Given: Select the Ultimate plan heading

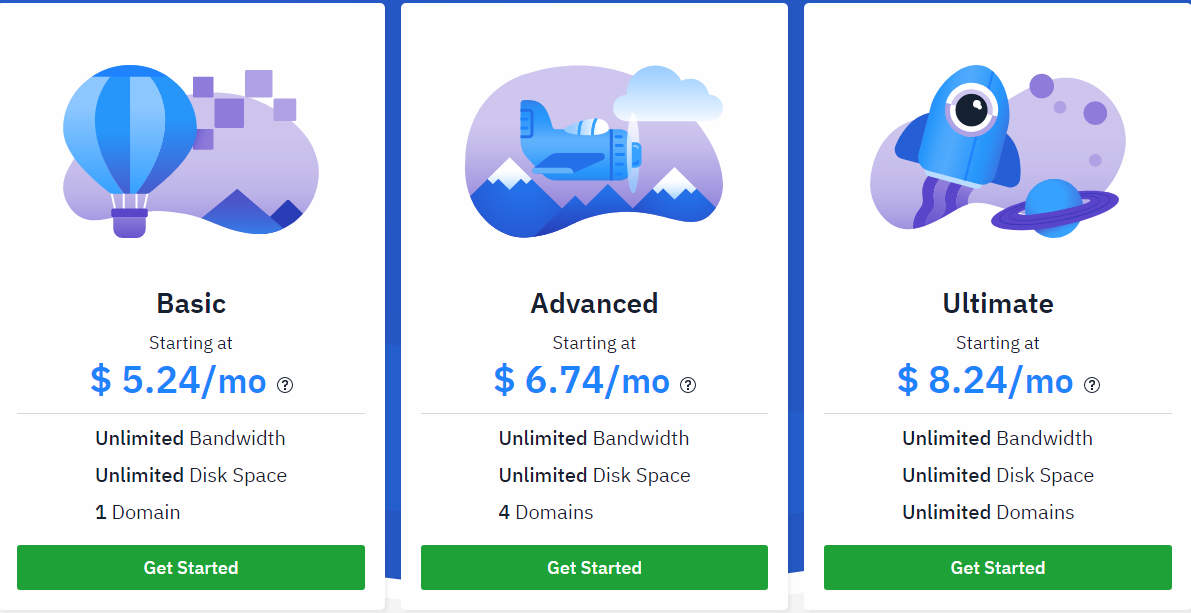Looking at the screenshot, I should point(998,303).
